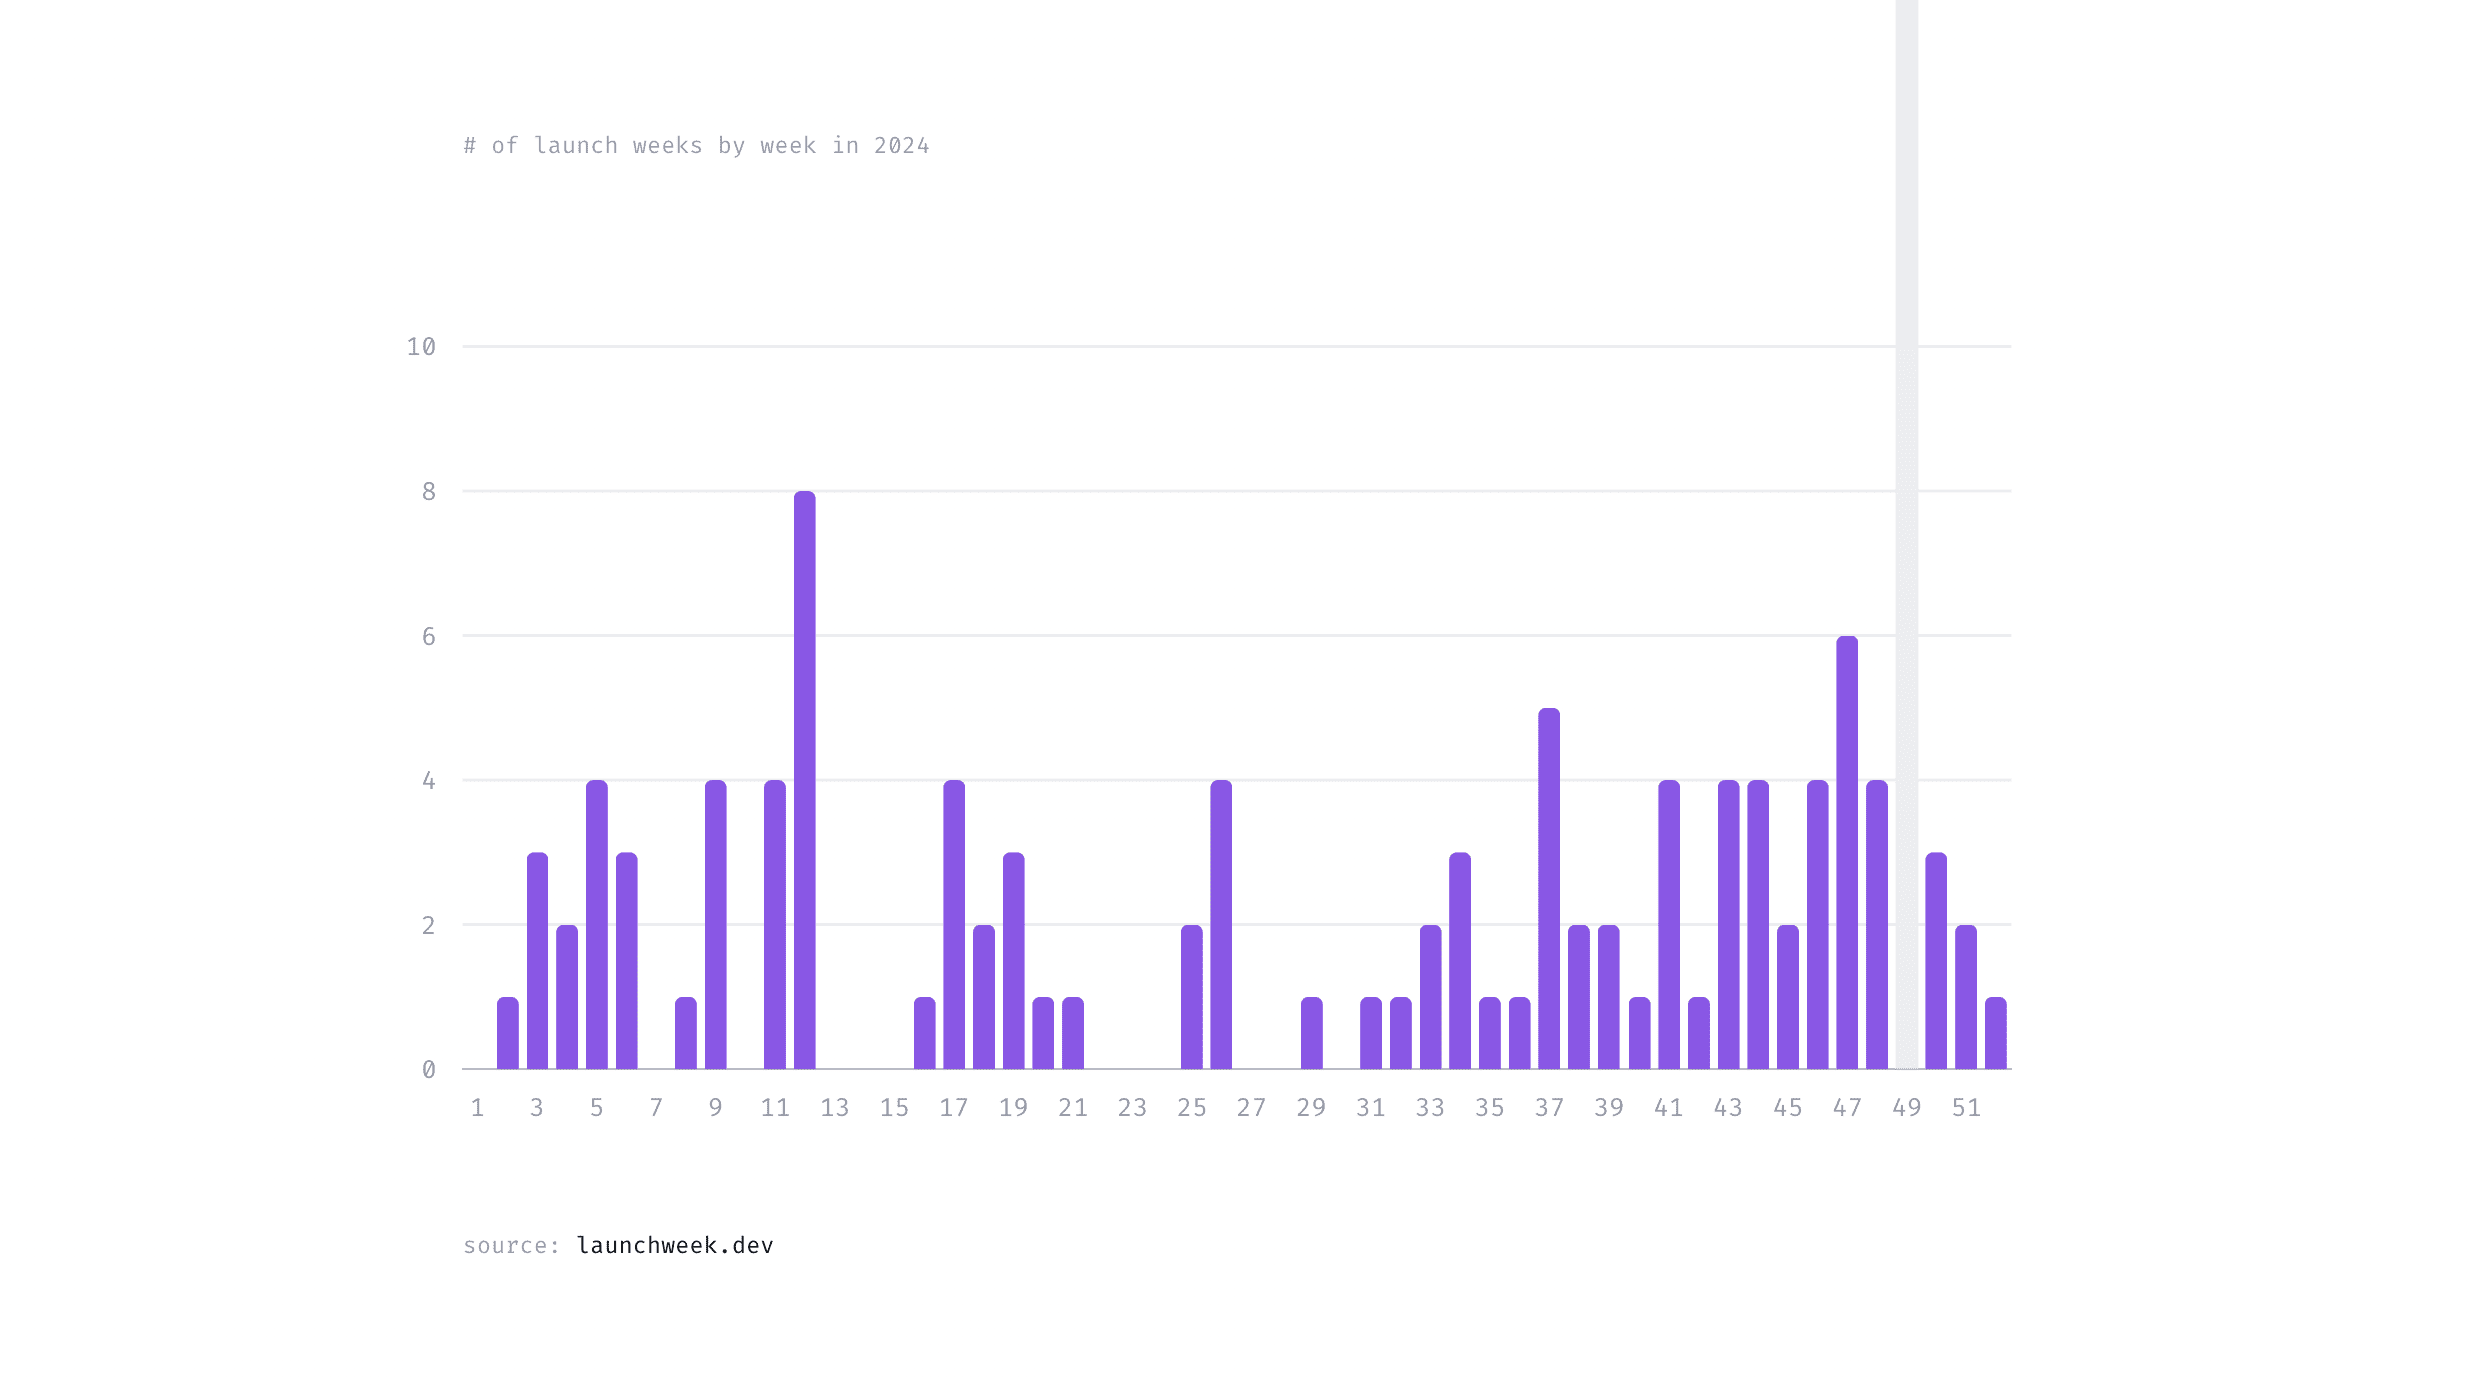
Task: Click the x-axis label 1
Action: pyautogui.click(x=478, y=1107)
